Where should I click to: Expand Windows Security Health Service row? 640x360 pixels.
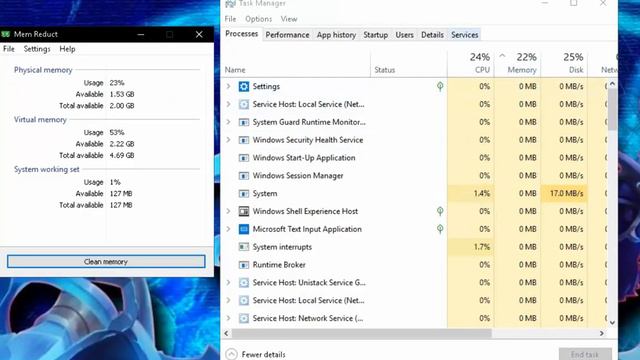point(229,140)
